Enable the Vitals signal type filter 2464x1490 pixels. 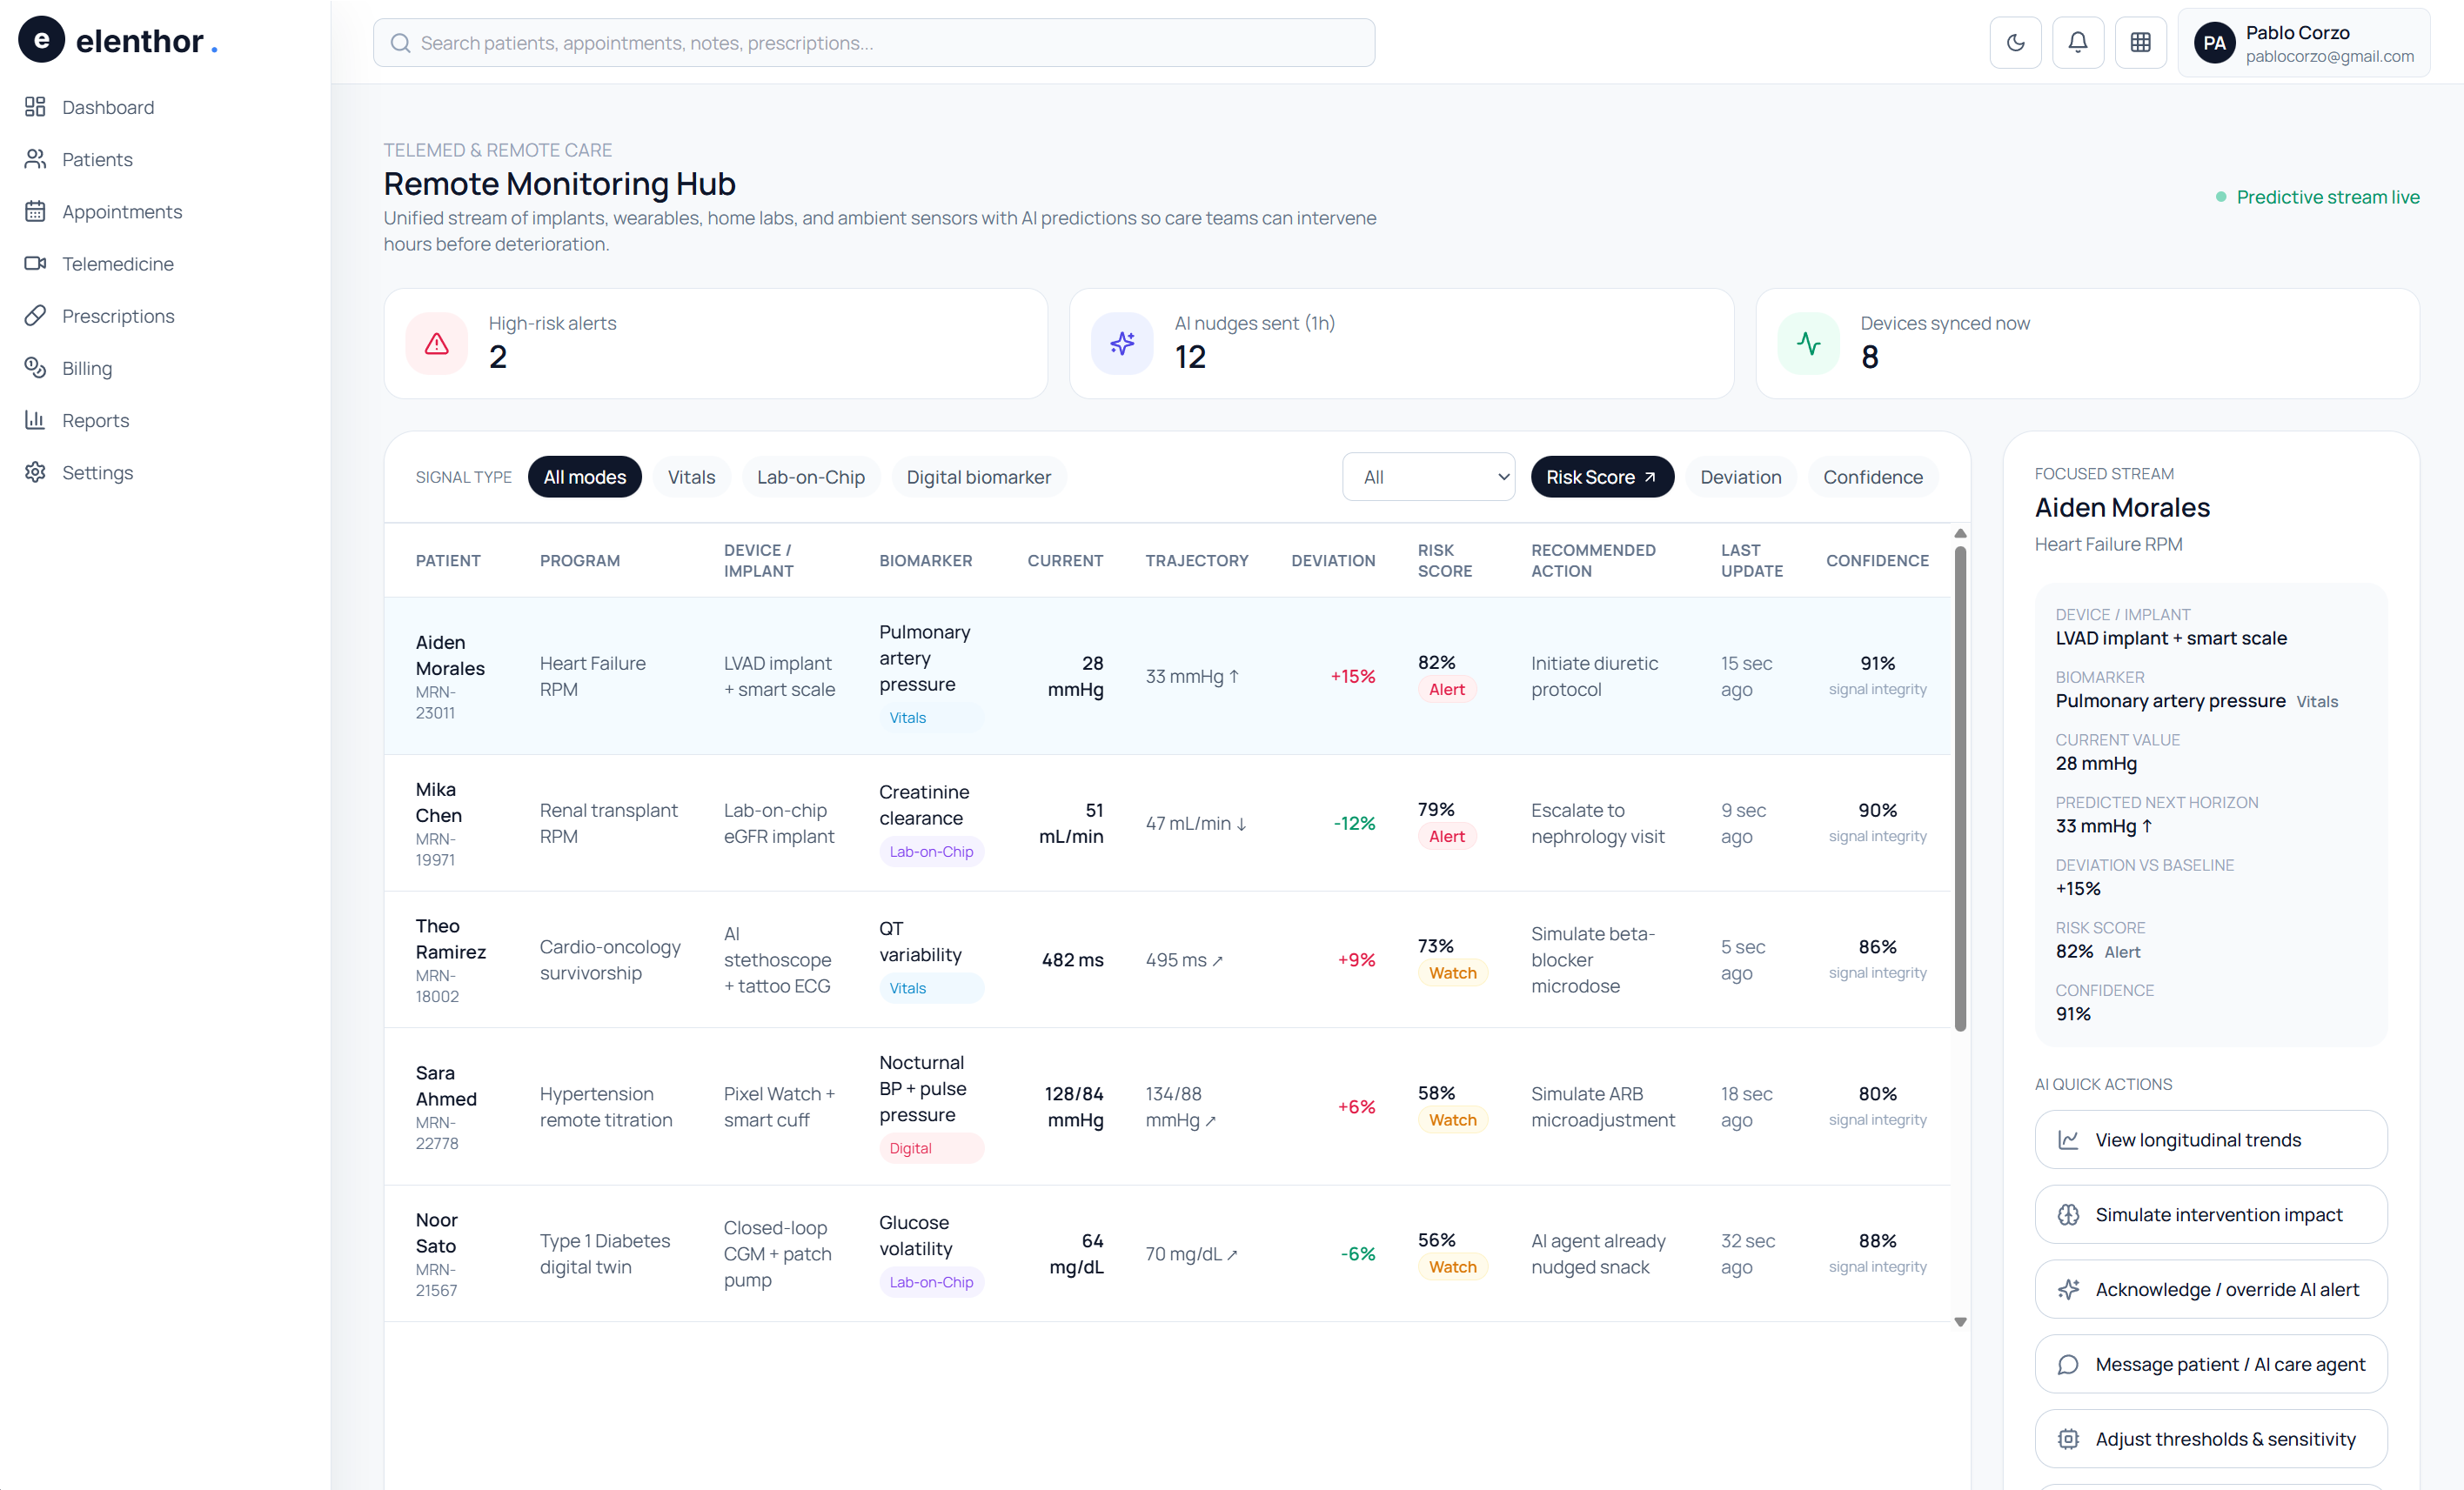click(691, 477)
